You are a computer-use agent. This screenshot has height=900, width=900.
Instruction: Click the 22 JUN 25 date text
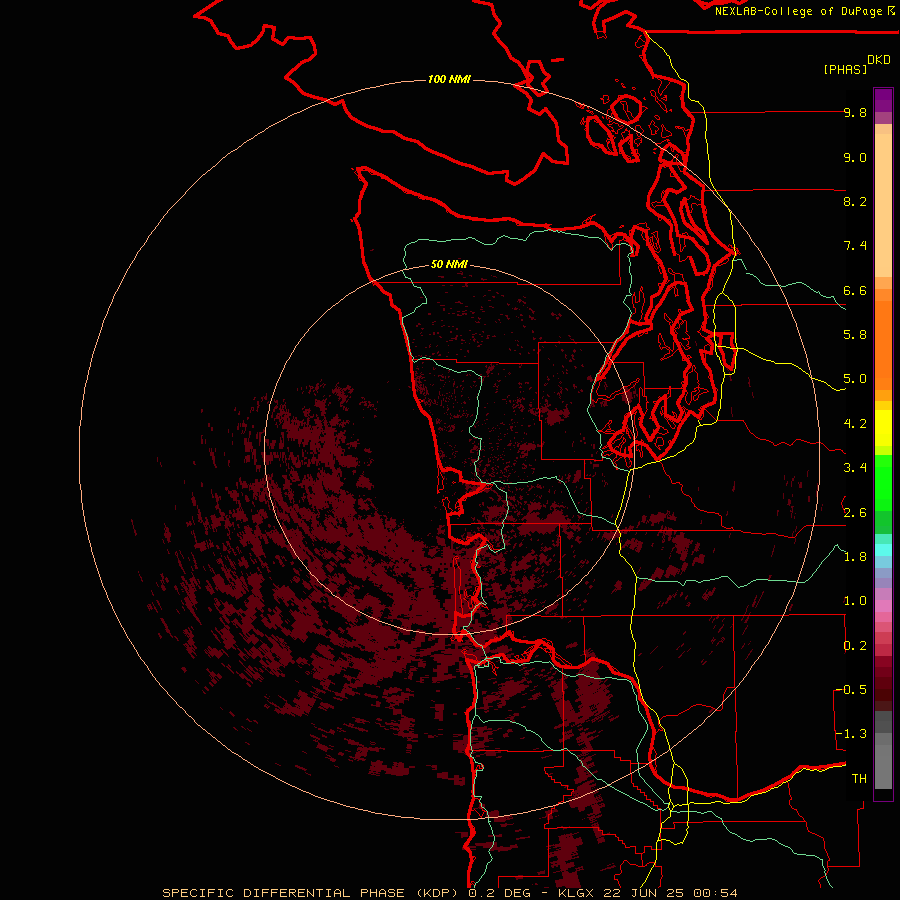click(645, 893)
